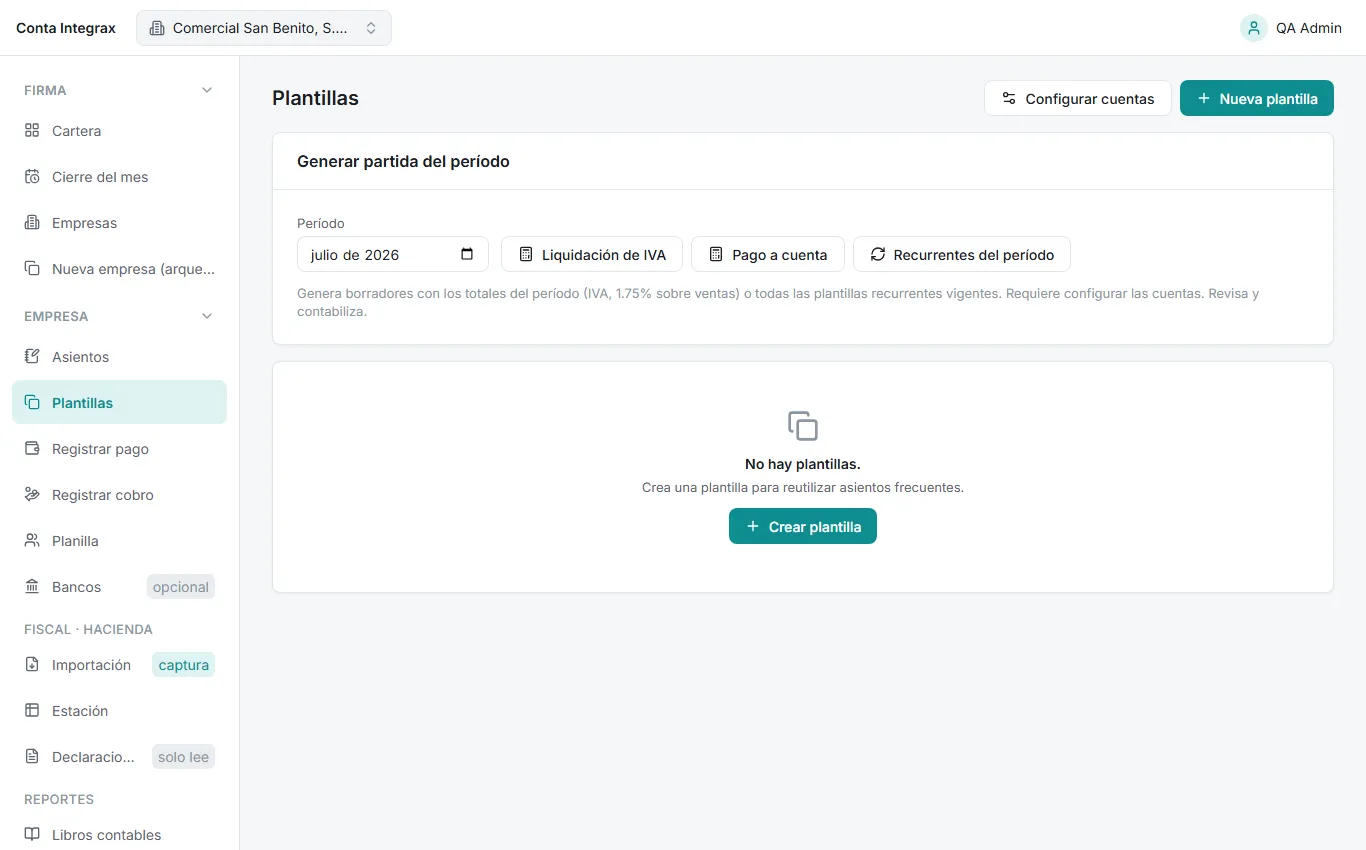
Task: Collapse the FIRMA section chevron
Action: click(x=207, y=90)
